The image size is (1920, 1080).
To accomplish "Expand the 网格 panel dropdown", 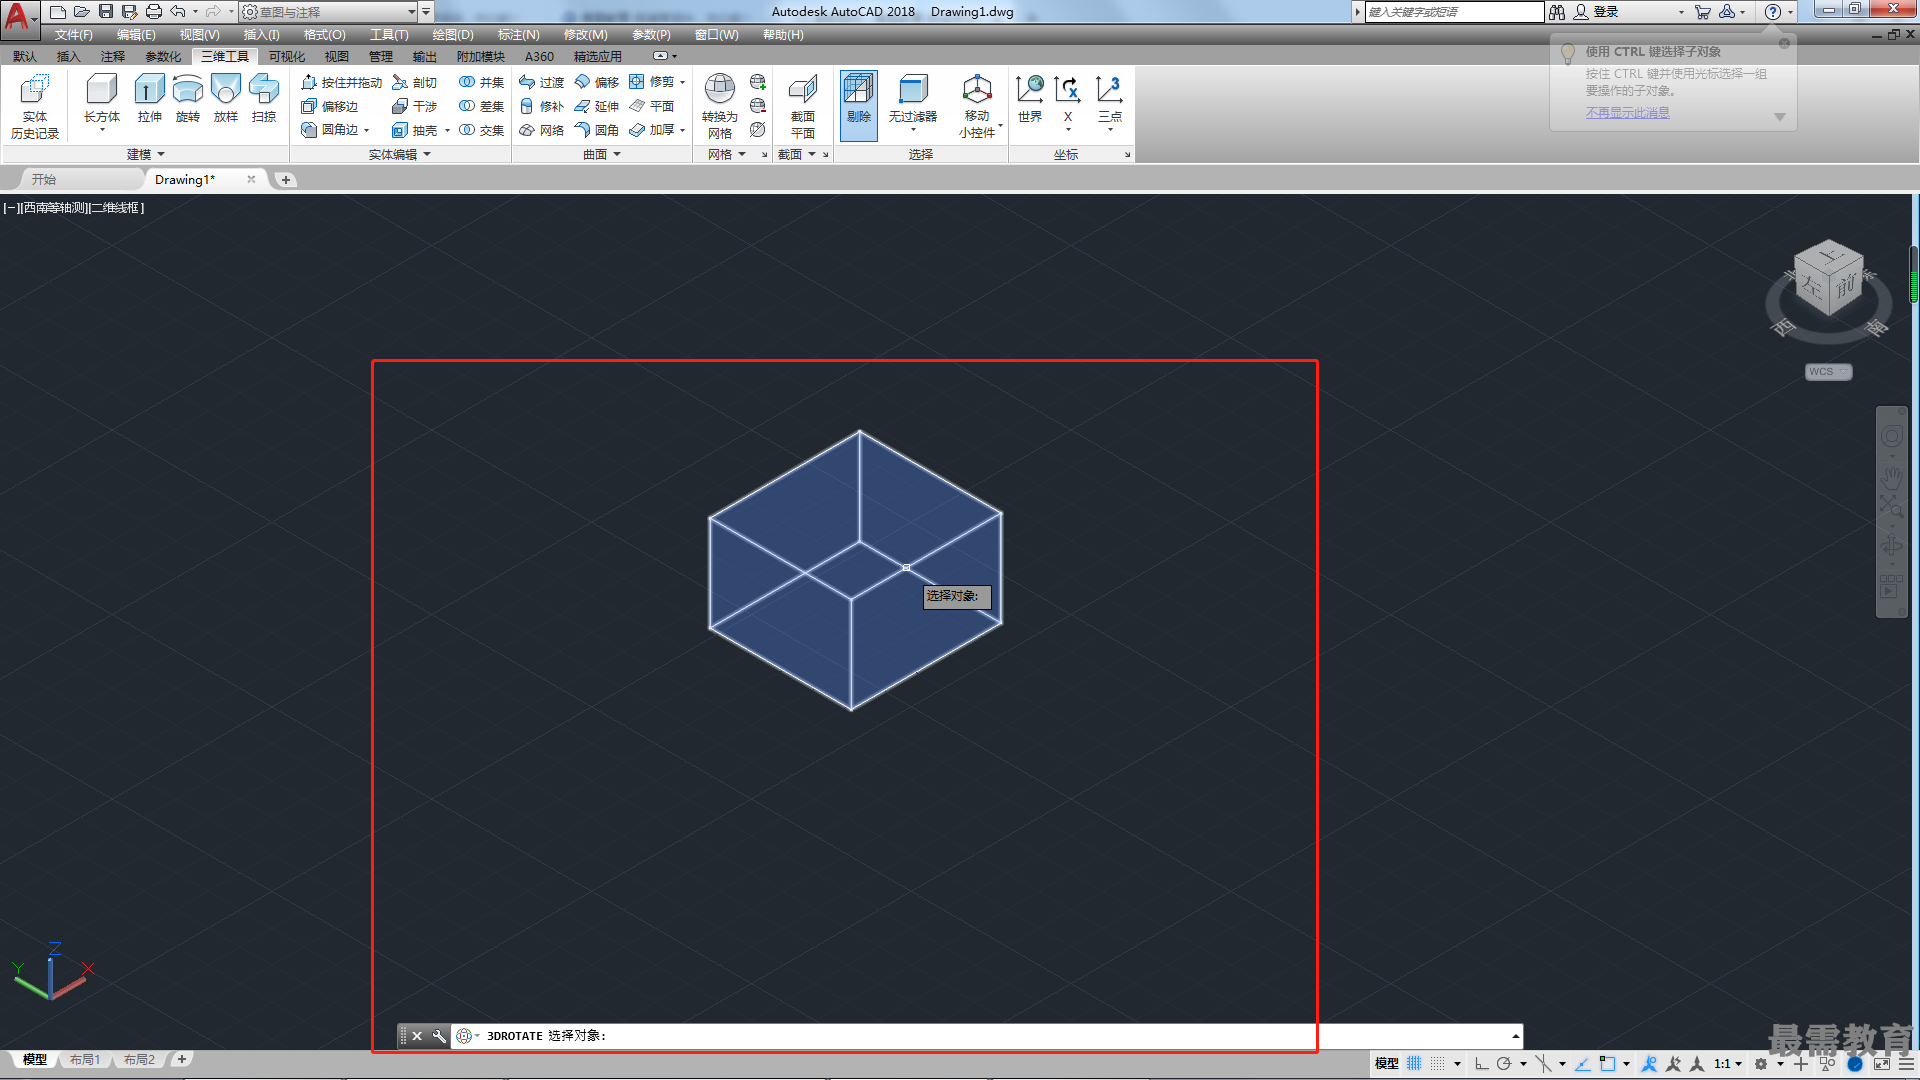I will coord(727,154).
